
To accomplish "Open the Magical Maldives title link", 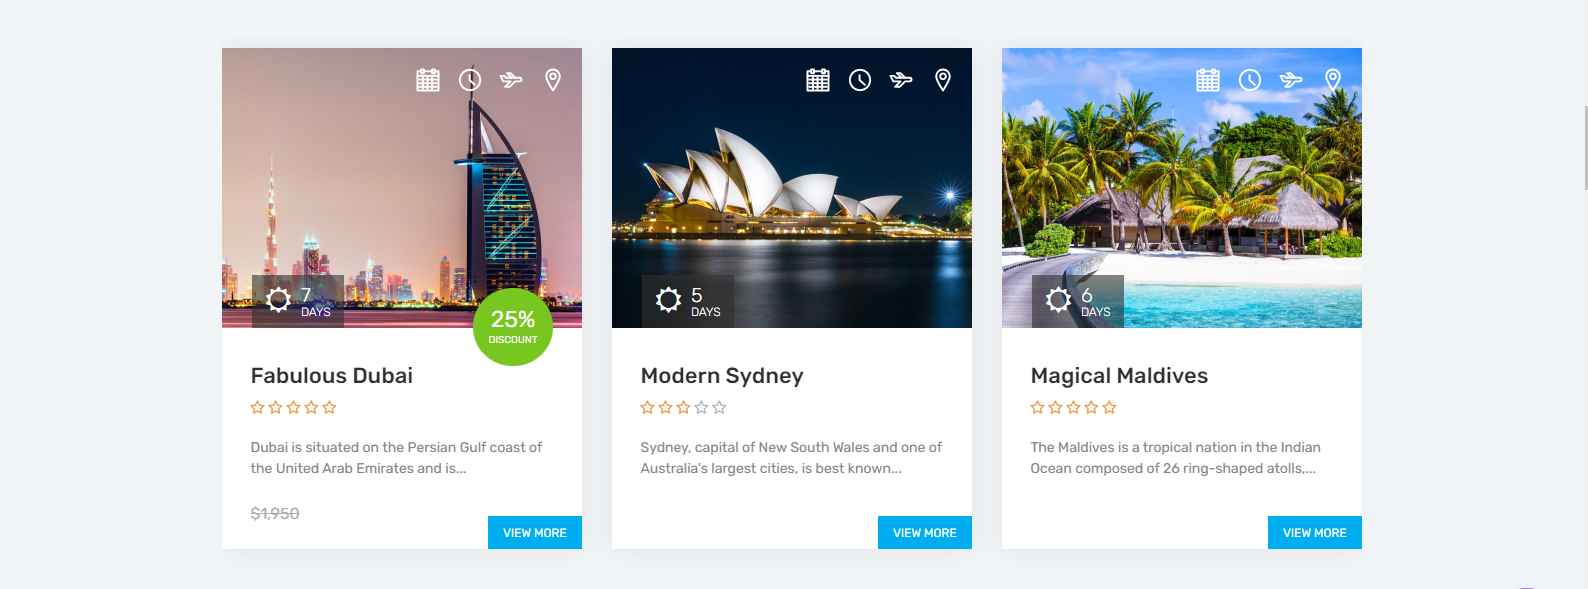I will coord(1119,376).
